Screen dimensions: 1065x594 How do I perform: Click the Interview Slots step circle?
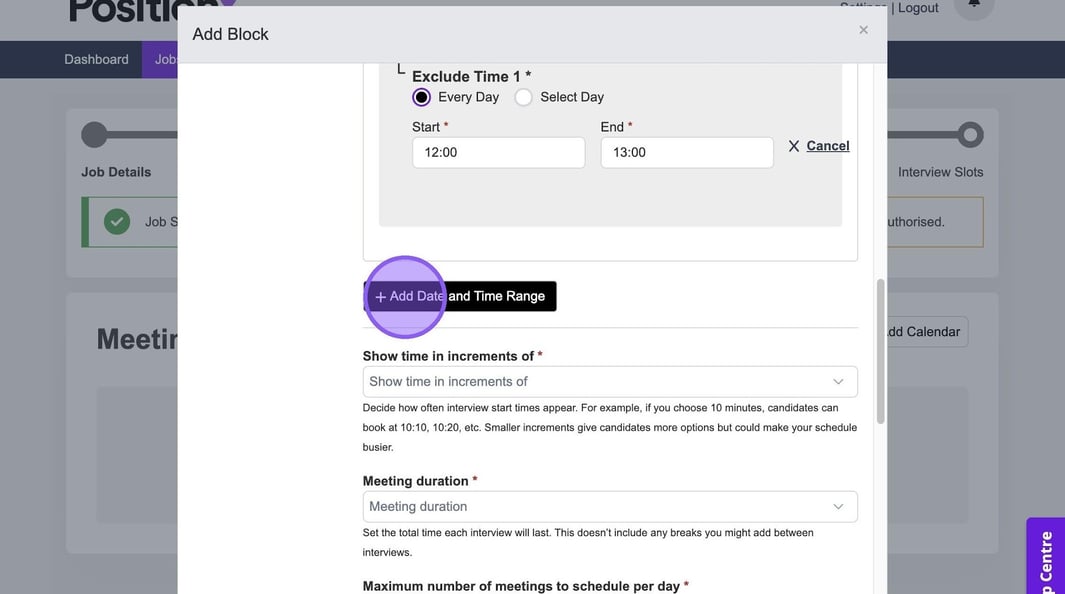click(x=969, y=135)
